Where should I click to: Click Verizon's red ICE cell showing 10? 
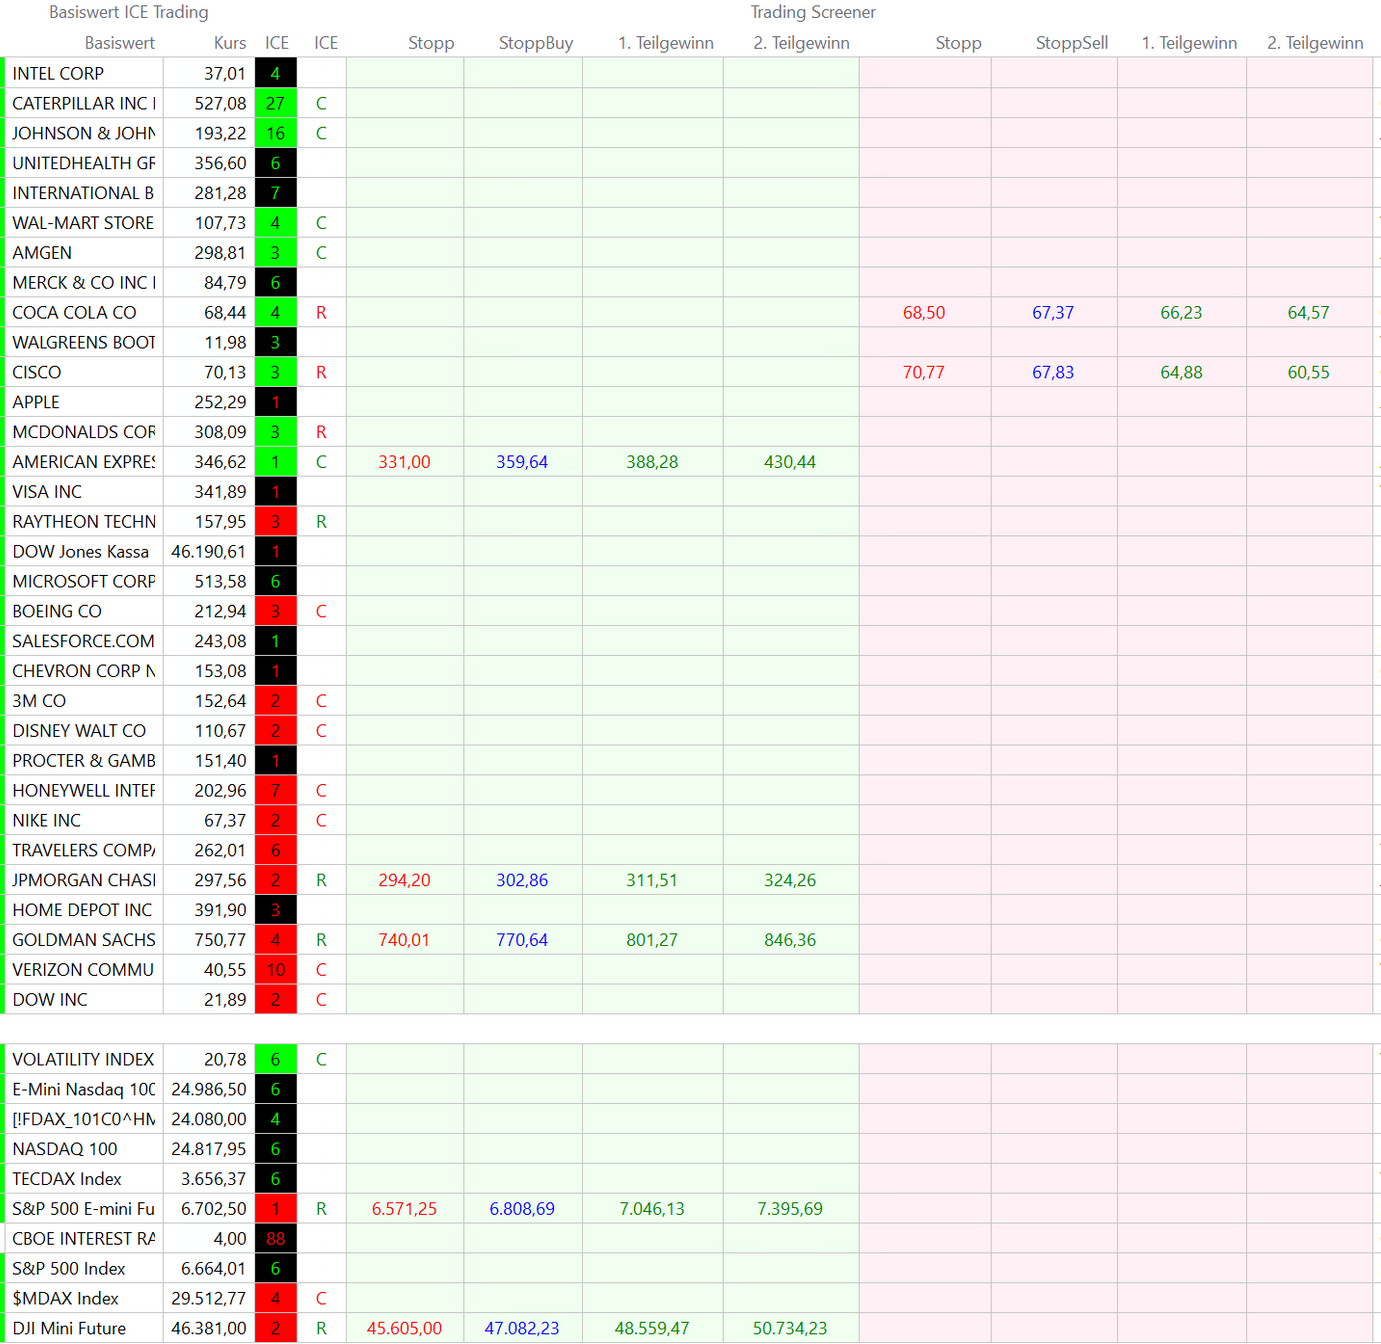point(275,969)
